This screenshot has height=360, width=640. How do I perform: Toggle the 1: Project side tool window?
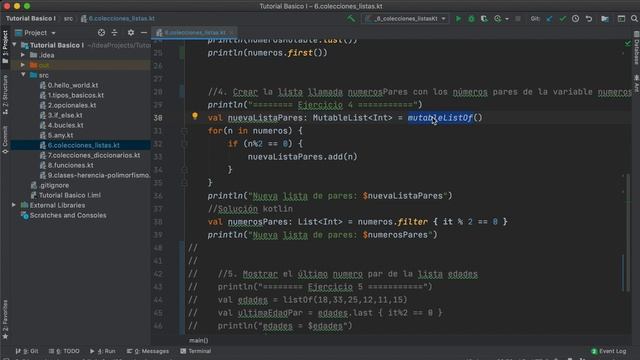(x=5, y=47)
